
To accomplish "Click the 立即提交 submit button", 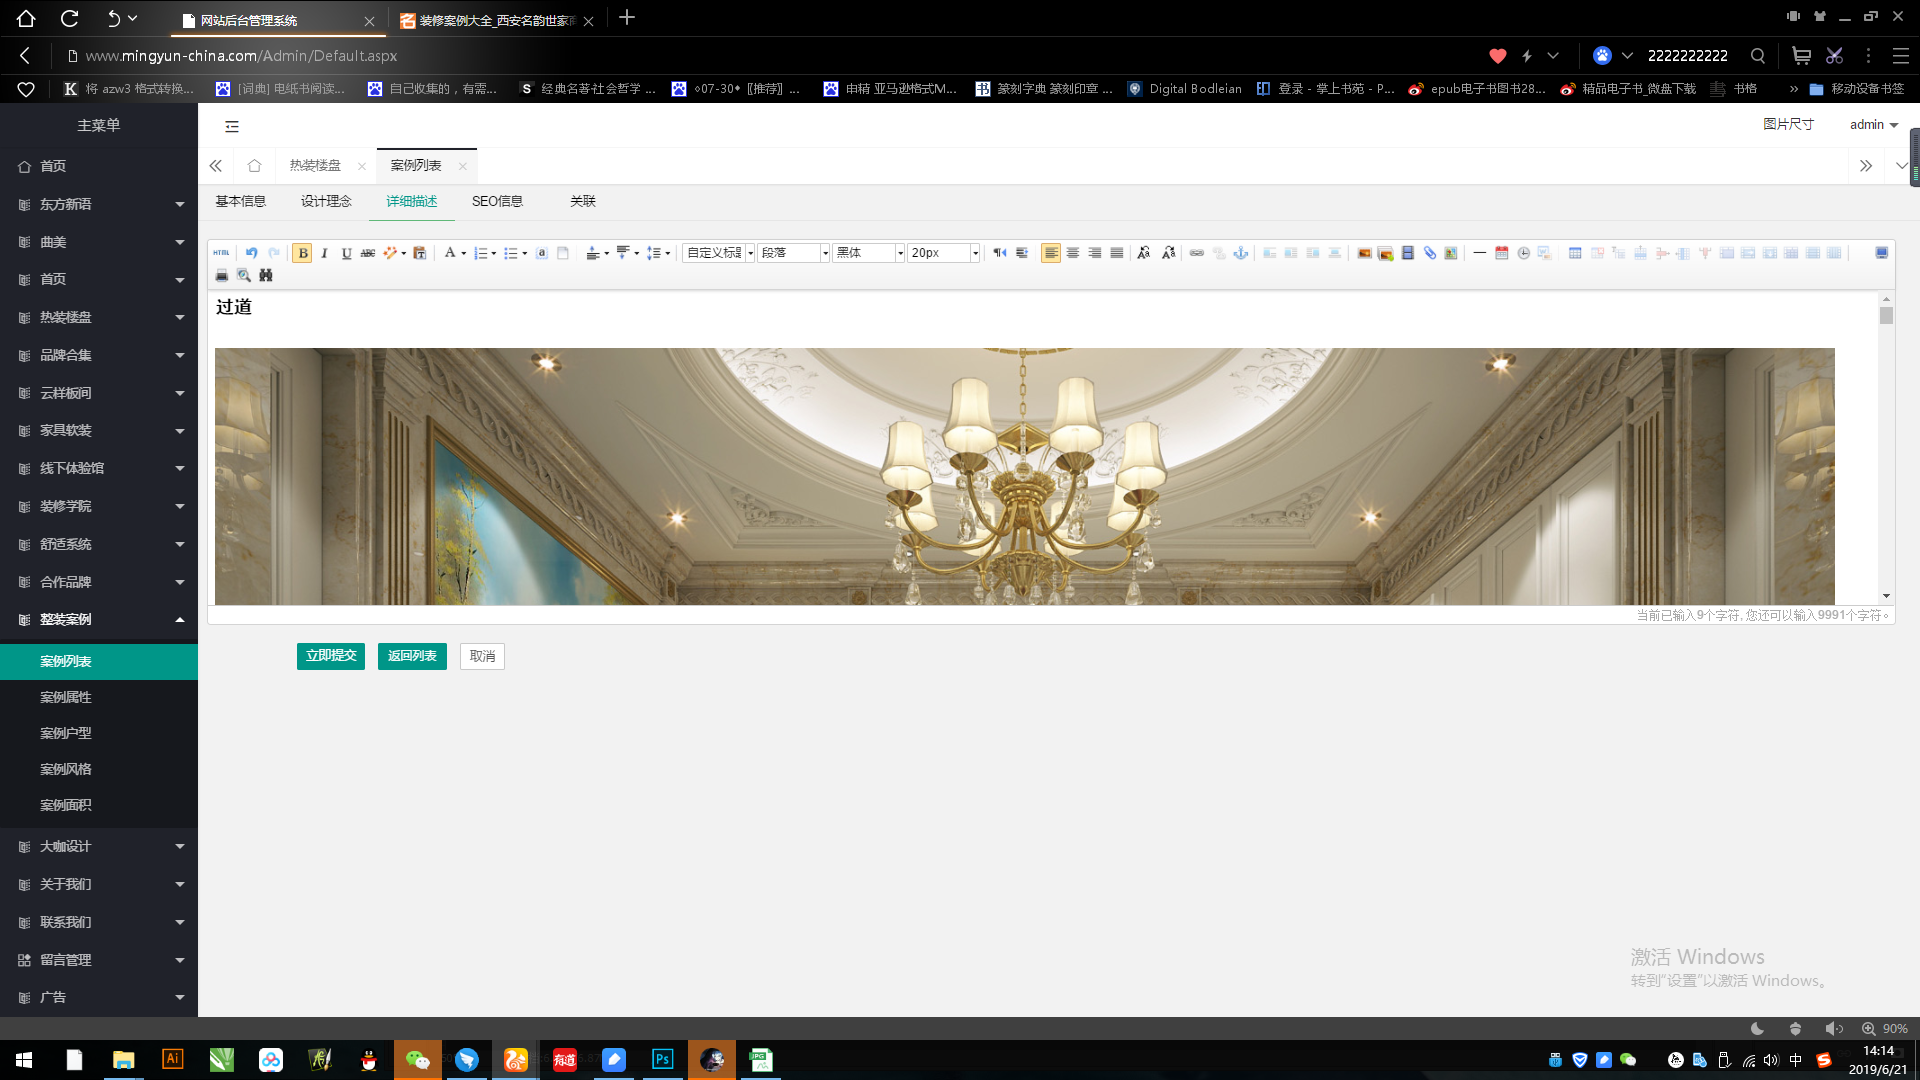I will tap(330, 656).
